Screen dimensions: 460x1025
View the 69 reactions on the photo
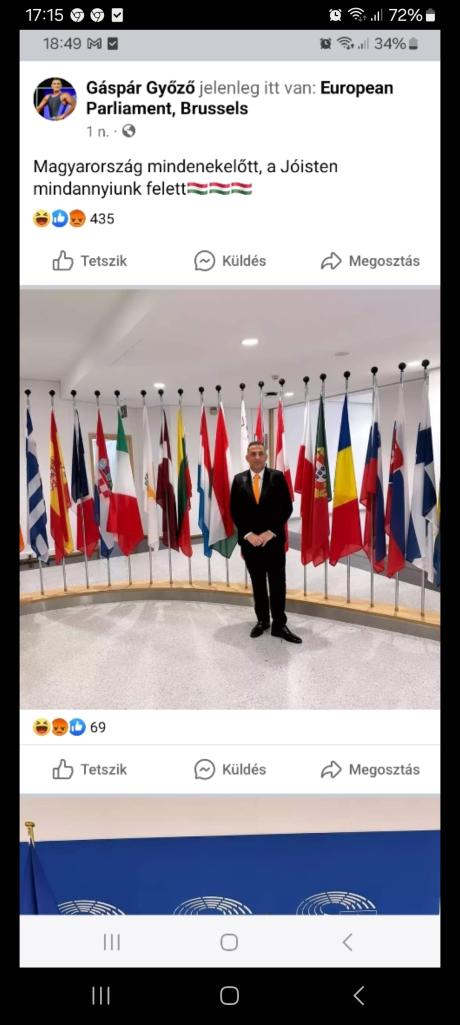[69, 727]
